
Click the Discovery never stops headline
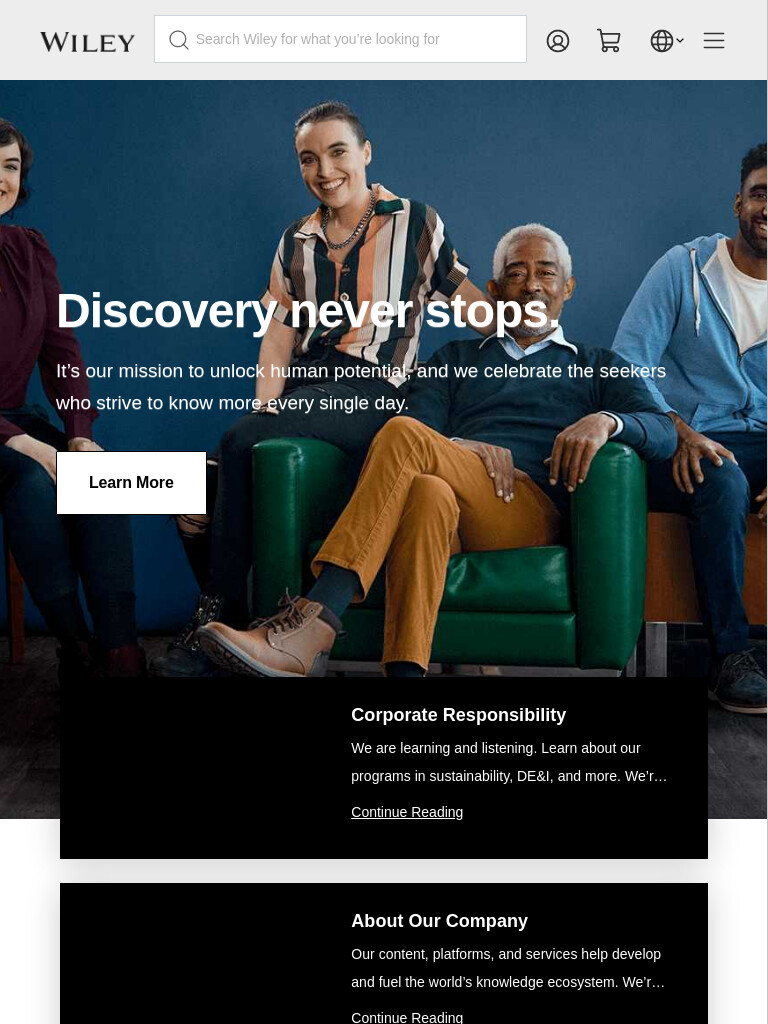tap(308, 311)
